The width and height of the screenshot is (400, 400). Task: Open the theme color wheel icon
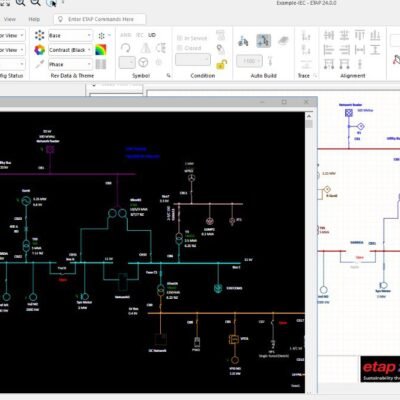coord(39,50)
